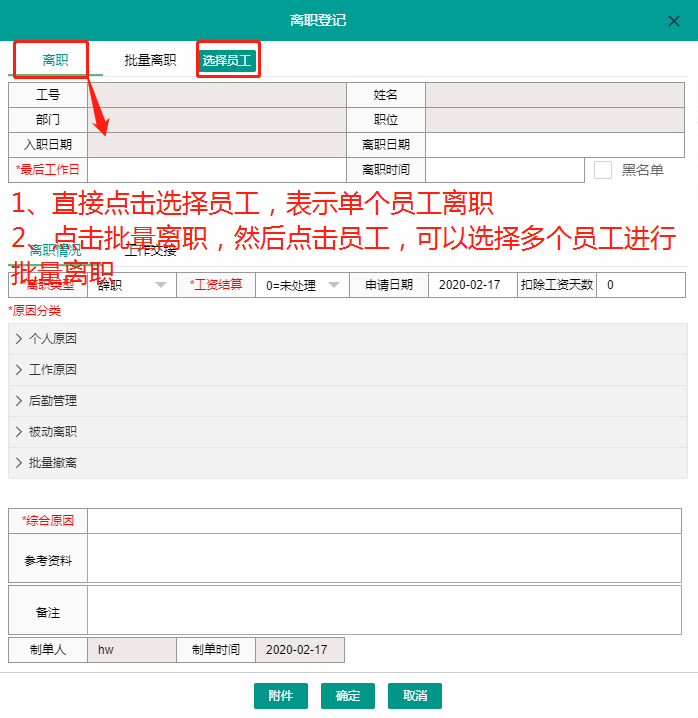Click the 离职时间 input field
The width and height of the screenshot is (698, 718).
[x=504, y=170]
